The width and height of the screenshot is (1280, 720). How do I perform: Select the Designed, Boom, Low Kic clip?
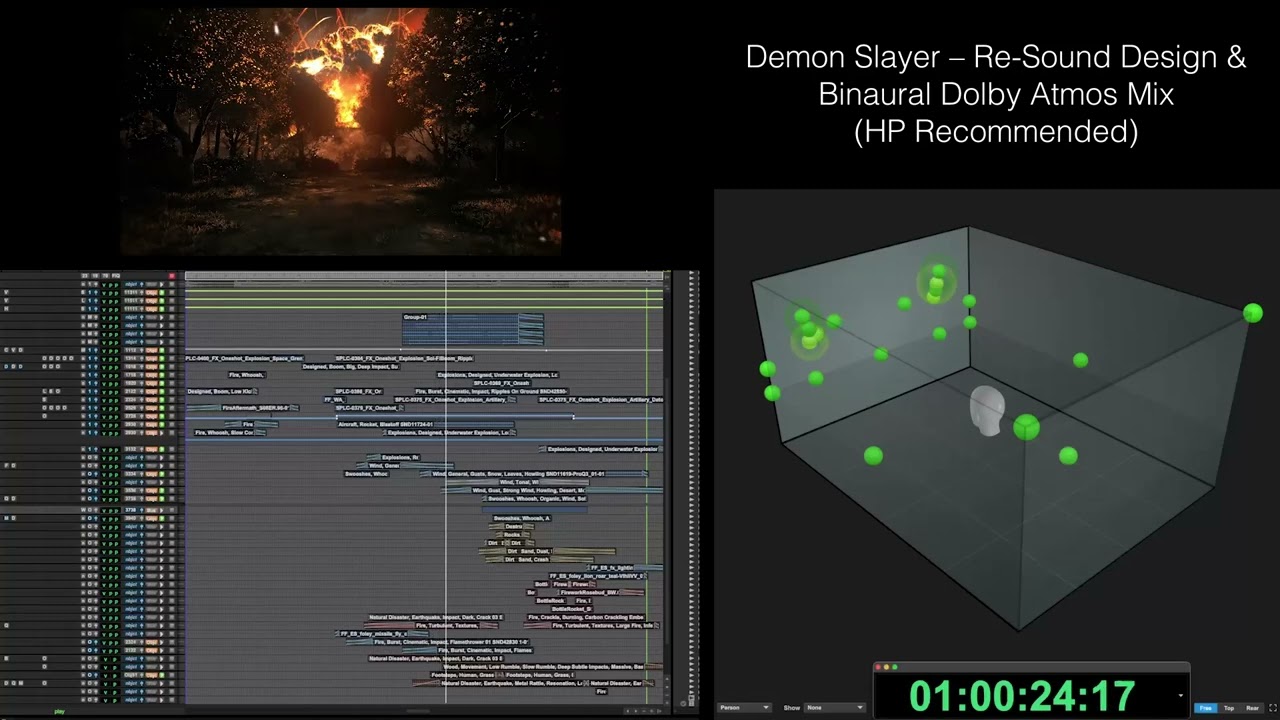(222, 391)
